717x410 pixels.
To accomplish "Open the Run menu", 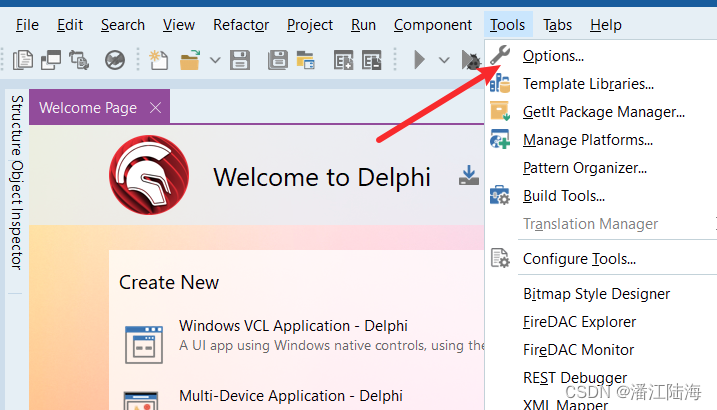I will point(363,25).
